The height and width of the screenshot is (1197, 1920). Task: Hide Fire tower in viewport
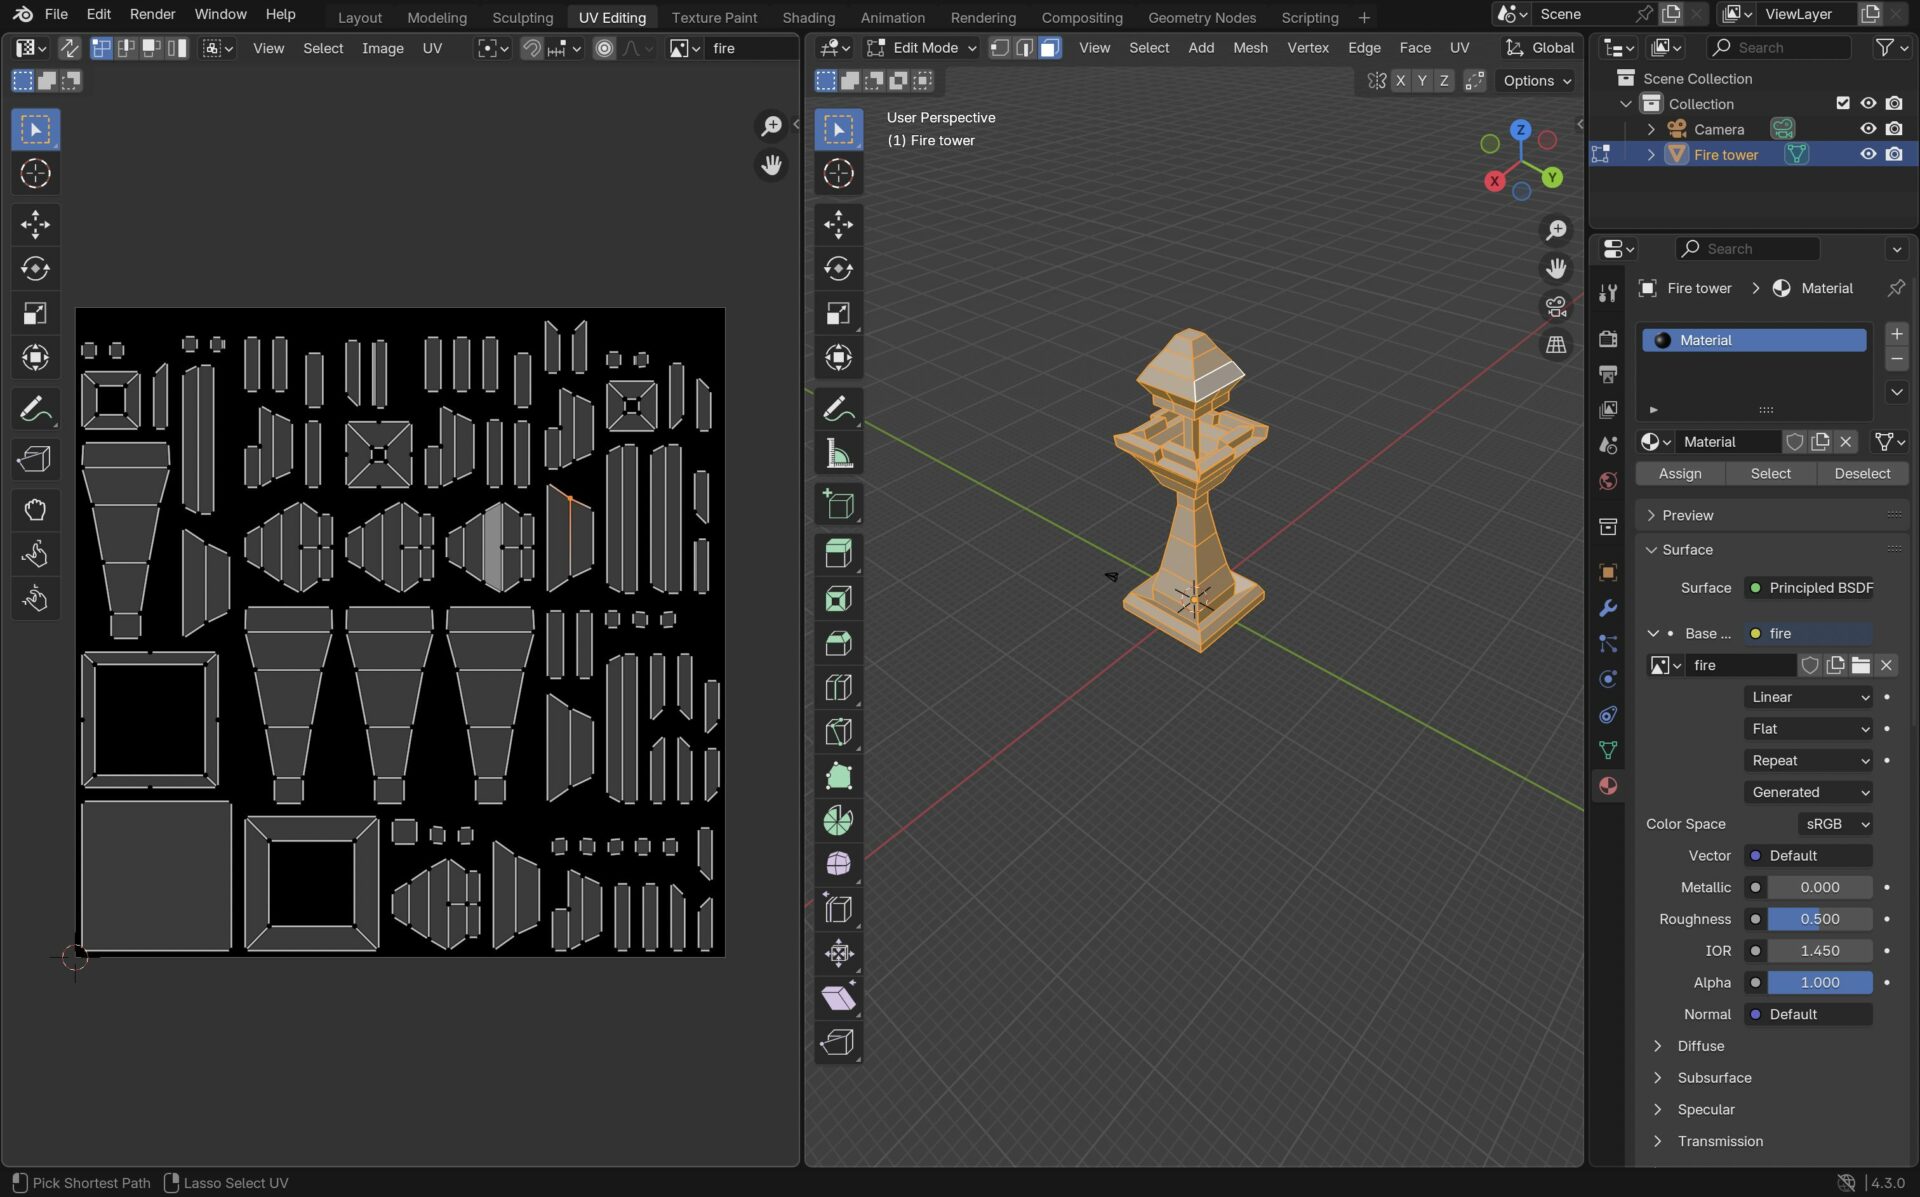(x=1867, y=154)
